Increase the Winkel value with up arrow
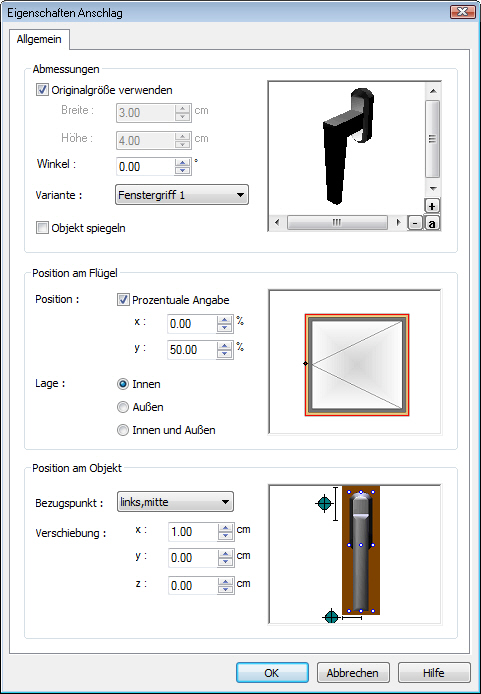This screenshot has height=694, width=481. [x=182, y=162]
